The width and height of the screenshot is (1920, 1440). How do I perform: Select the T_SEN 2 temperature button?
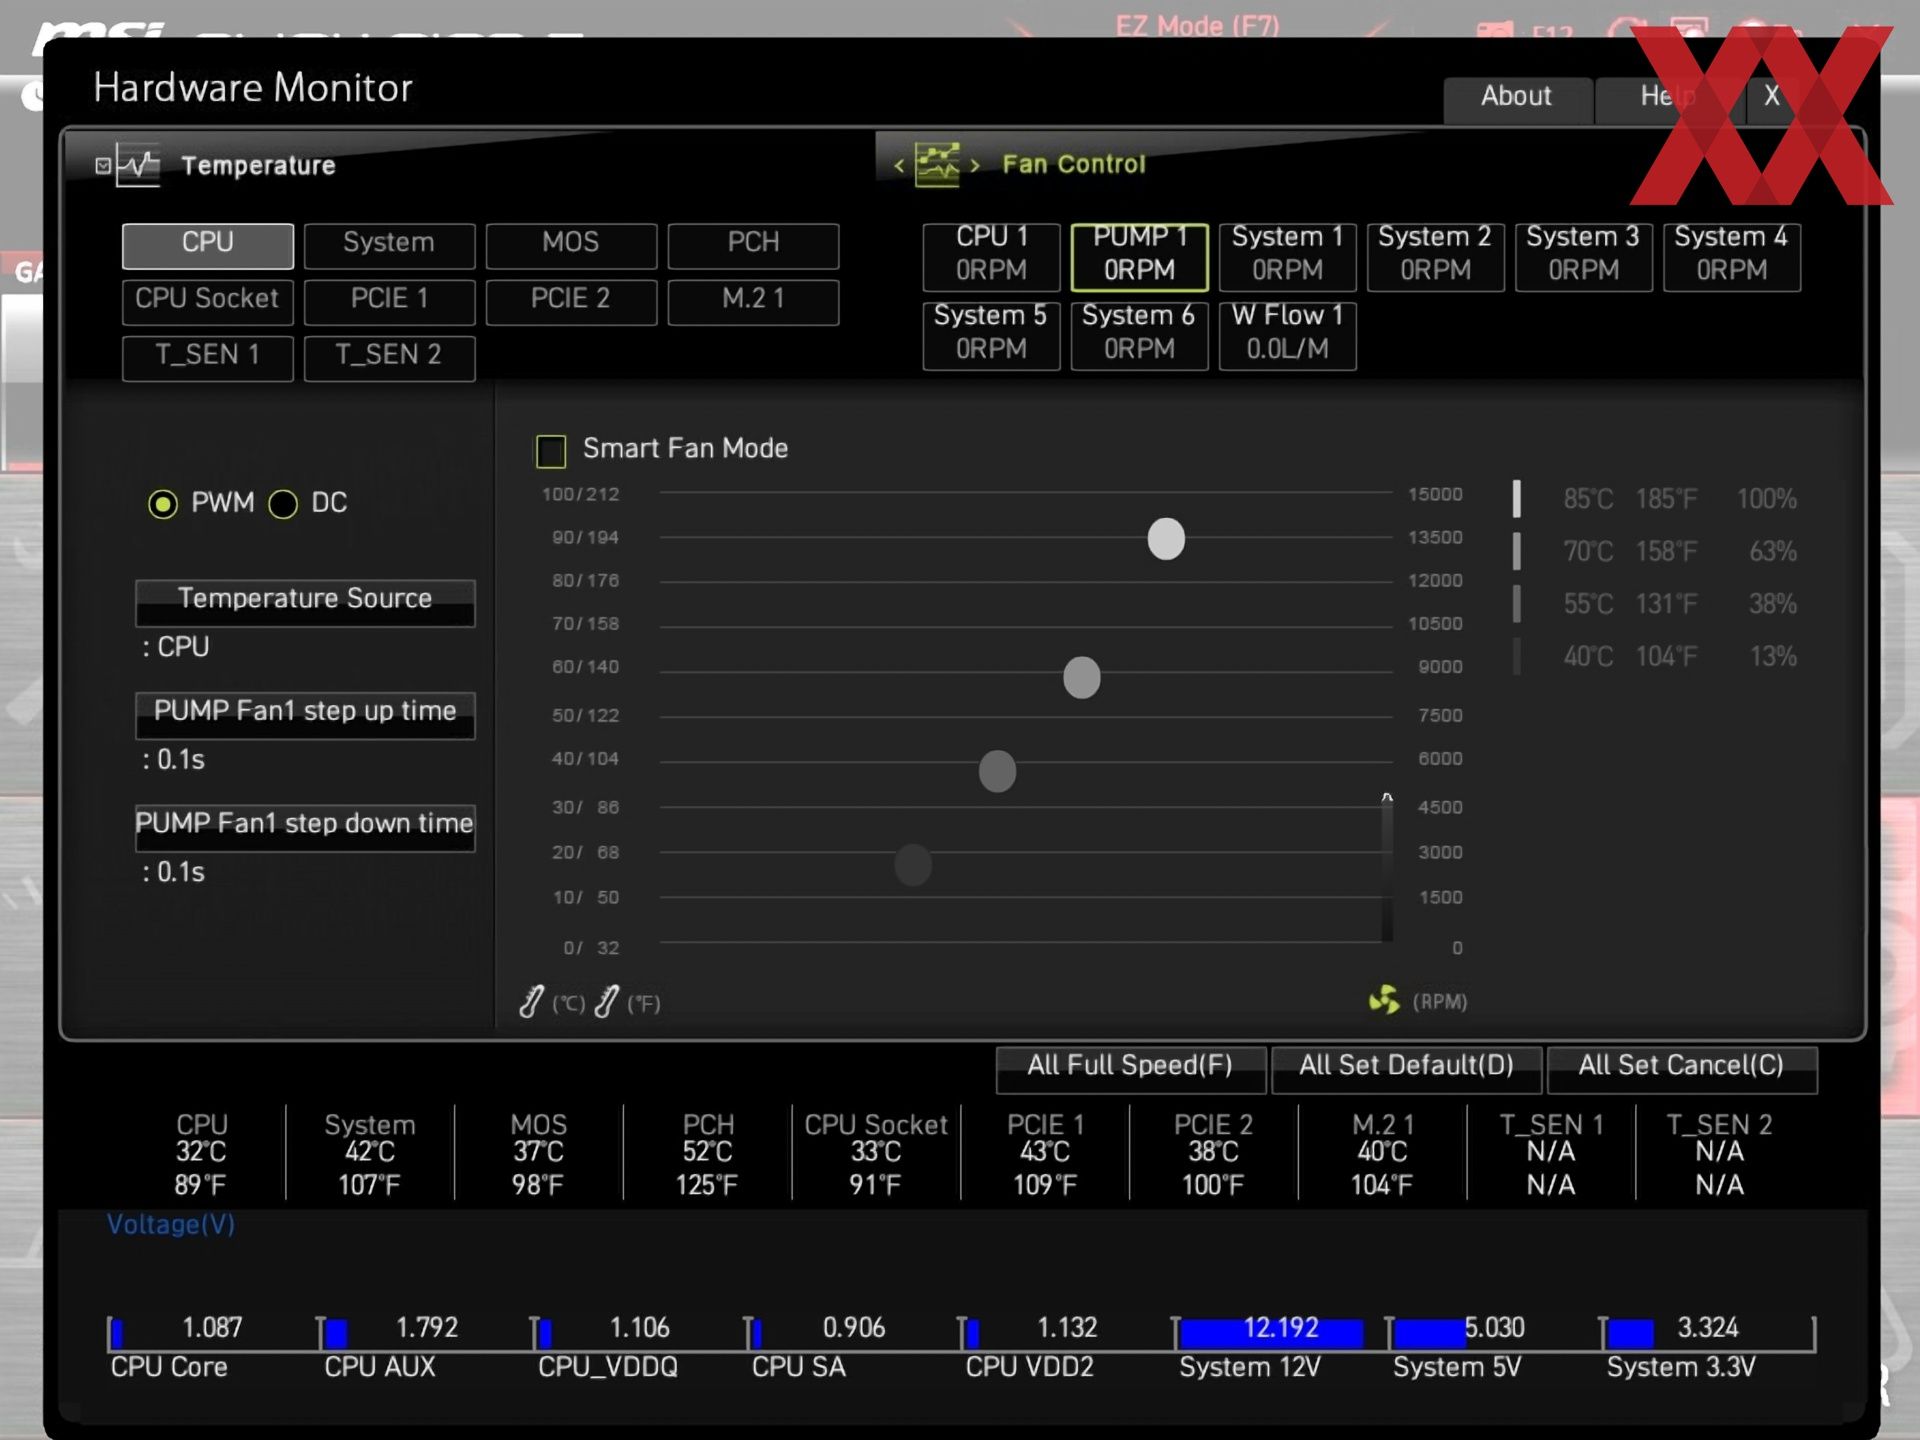pos(389,358)
